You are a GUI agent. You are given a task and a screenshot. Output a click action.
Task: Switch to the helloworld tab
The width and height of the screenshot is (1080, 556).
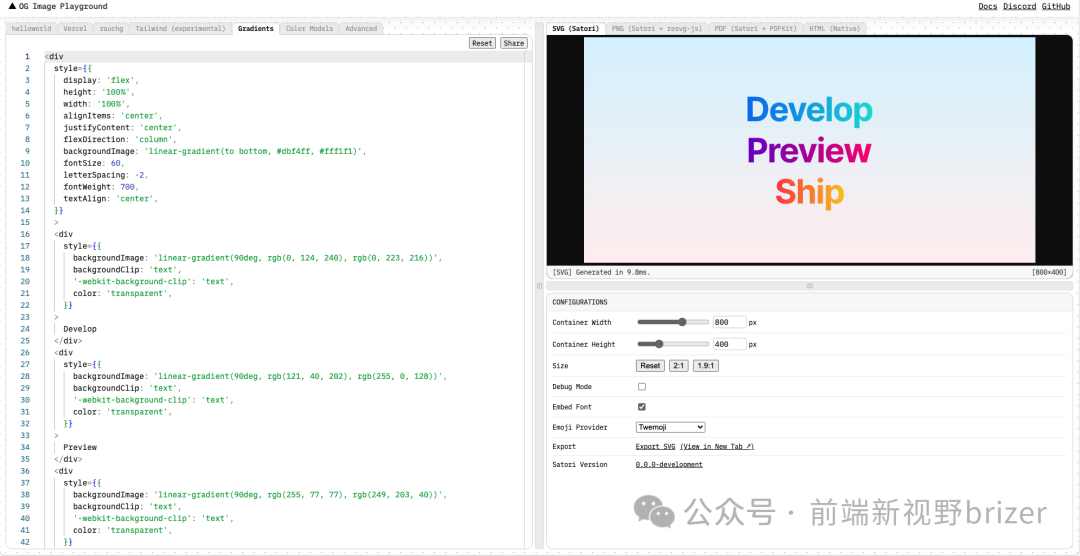(x=32, y=28)
